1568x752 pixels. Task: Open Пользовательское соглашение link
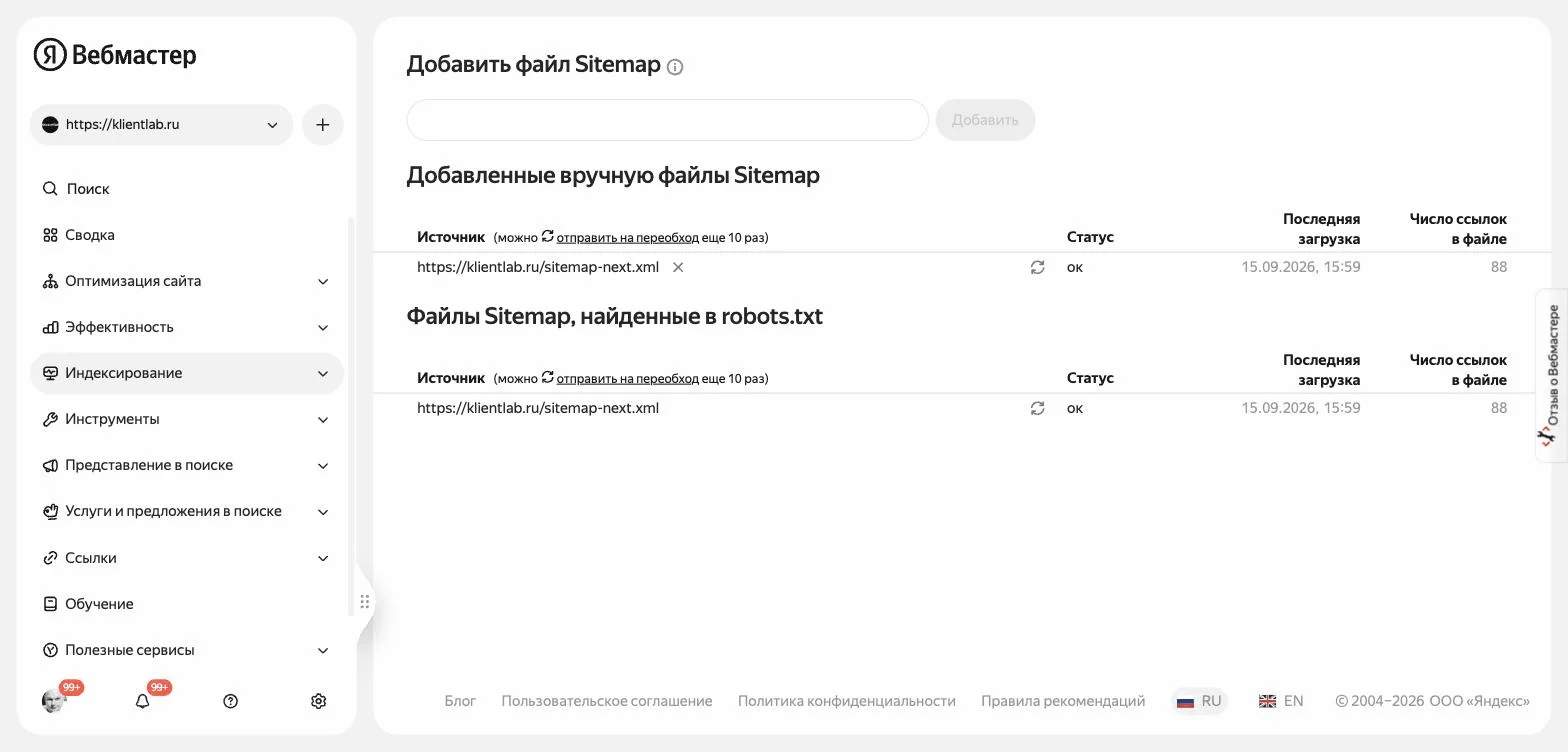[607, 701]
